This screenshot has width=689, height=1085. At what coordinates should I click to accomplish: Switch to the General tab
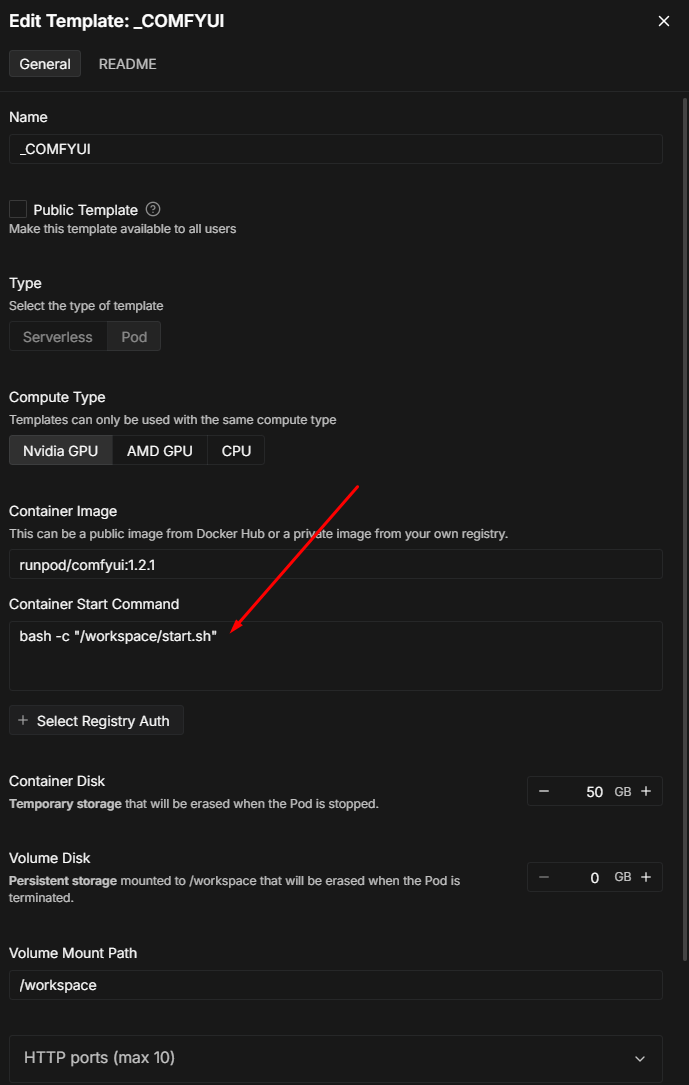[x=44, y=64]
